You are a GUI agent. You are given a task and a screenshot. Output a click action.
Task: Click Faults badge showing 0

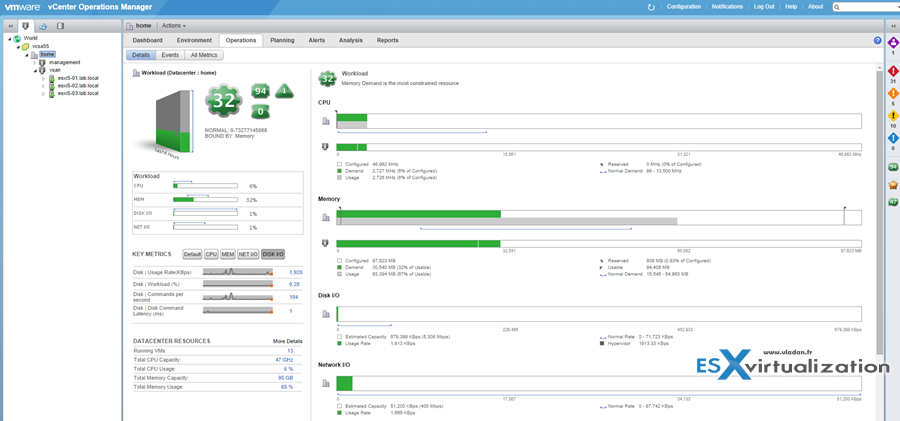click(x=261, y=111)
